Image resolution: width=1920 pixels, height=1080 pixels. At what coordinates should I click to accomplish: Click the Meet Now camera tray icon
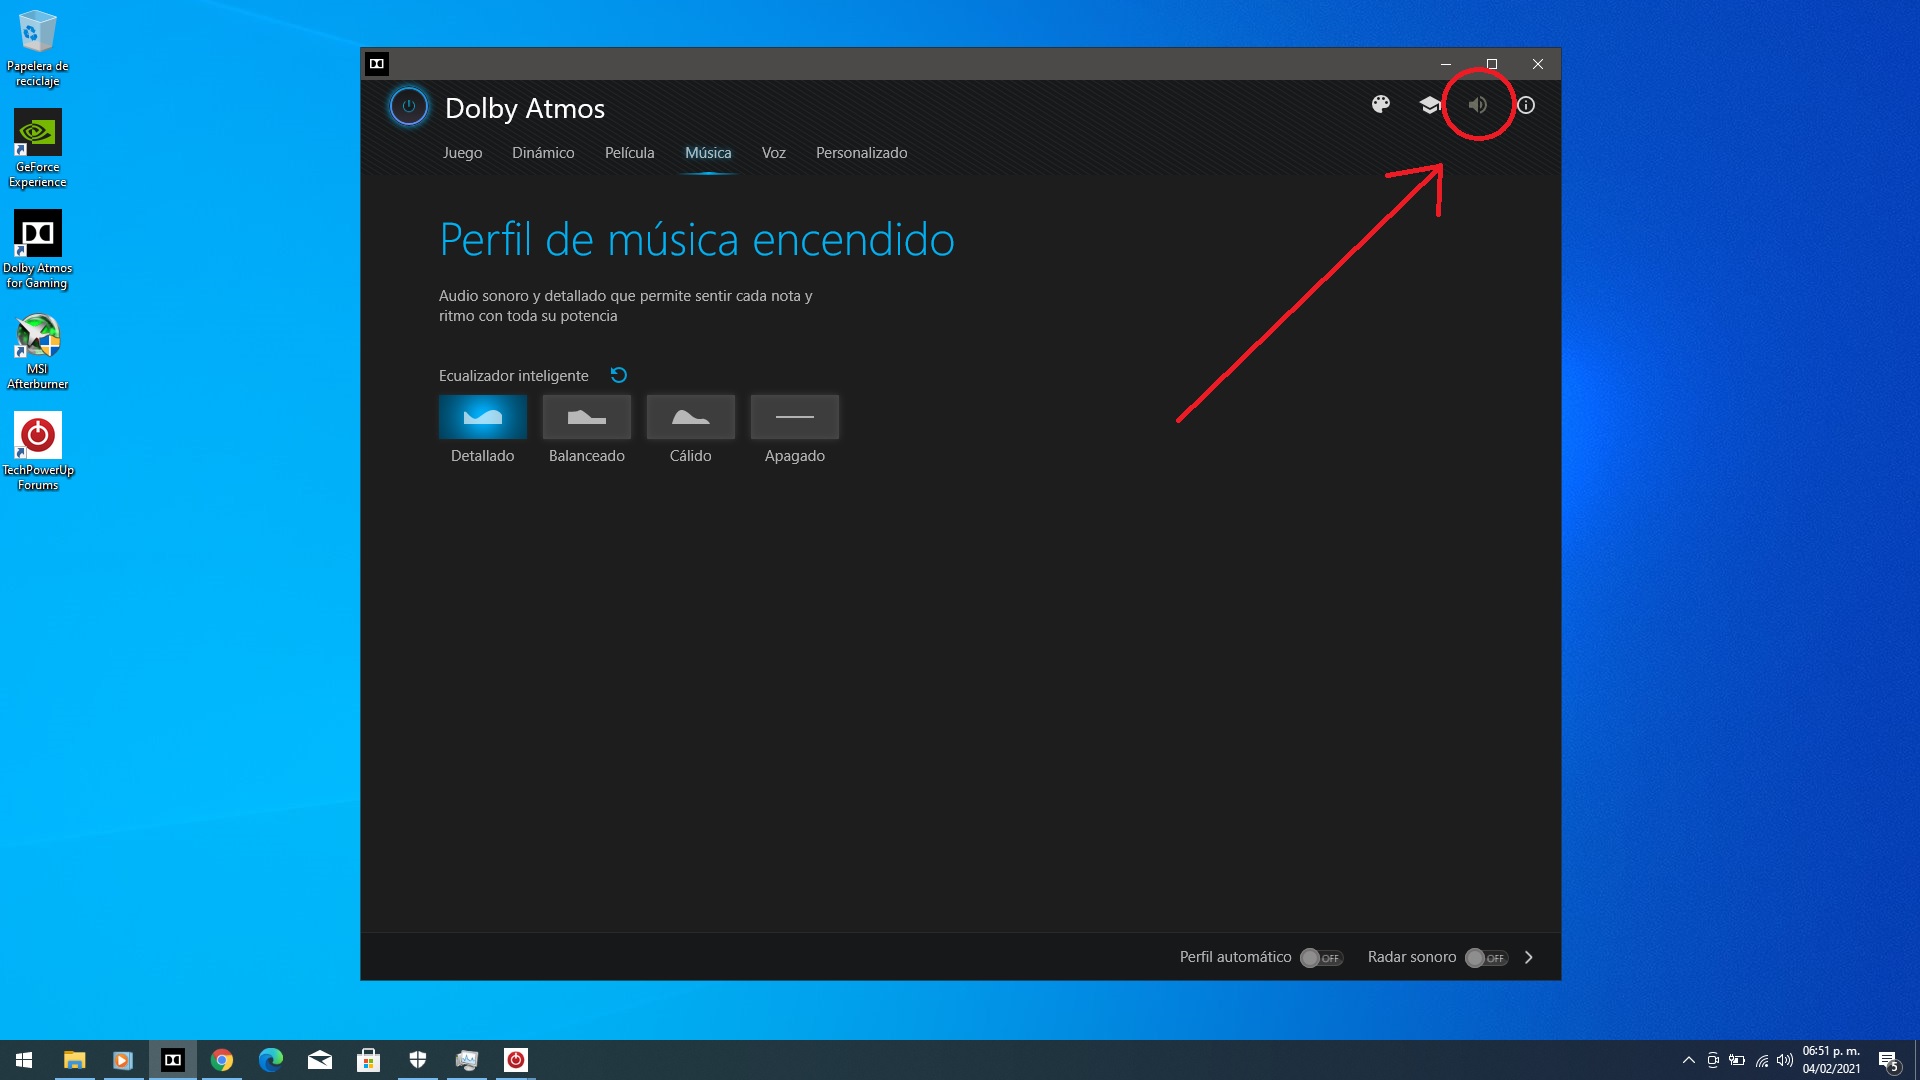pyautogui.click(x=1713, y=1060)
